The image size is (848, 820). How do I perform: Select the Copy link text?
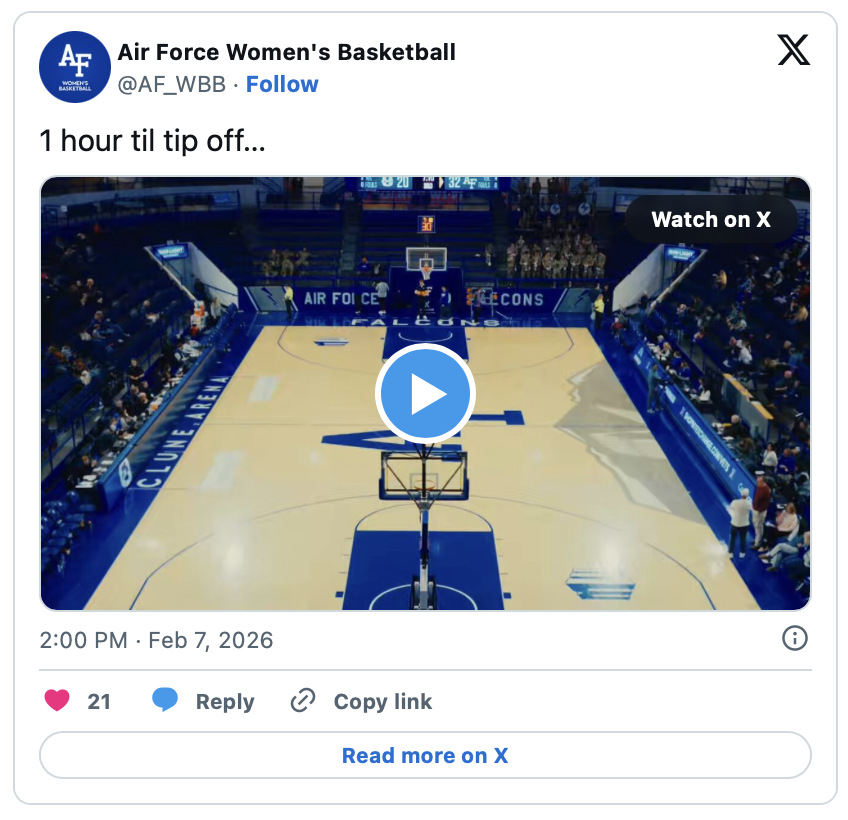[383, 702]
